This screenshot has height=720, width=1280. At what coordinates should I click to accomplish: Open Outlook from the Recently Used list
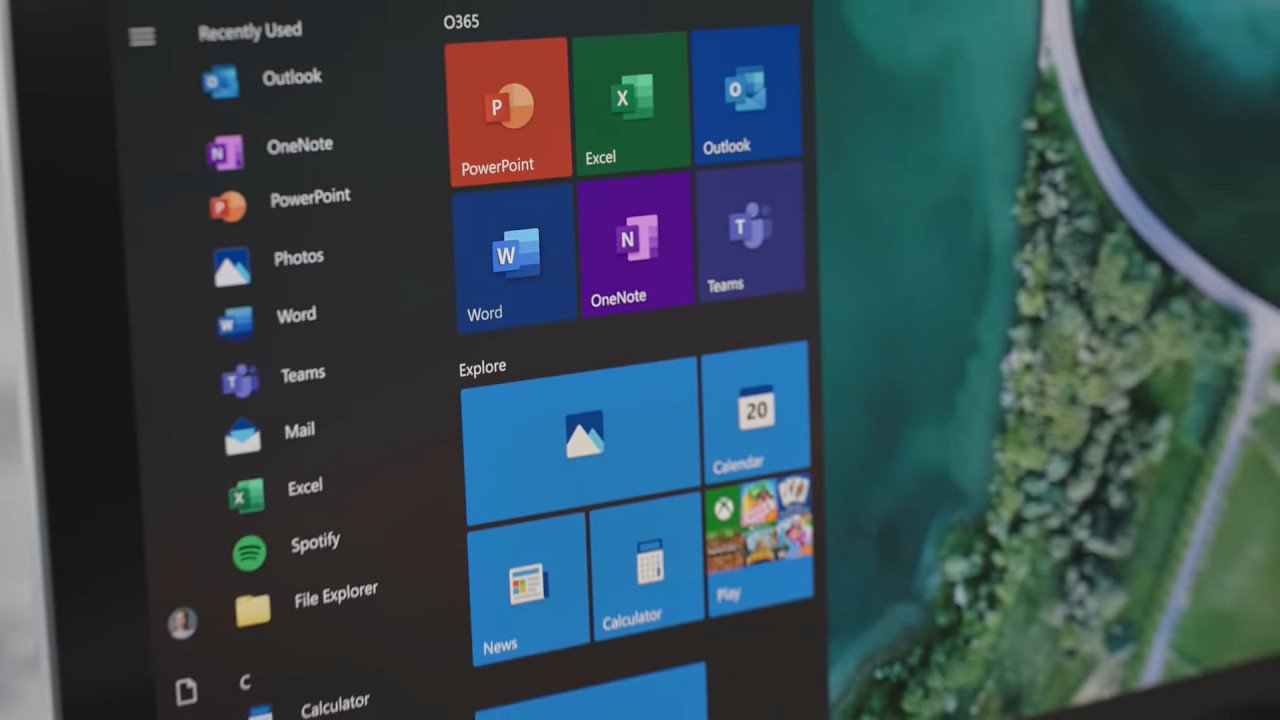[x=262, y=80]
